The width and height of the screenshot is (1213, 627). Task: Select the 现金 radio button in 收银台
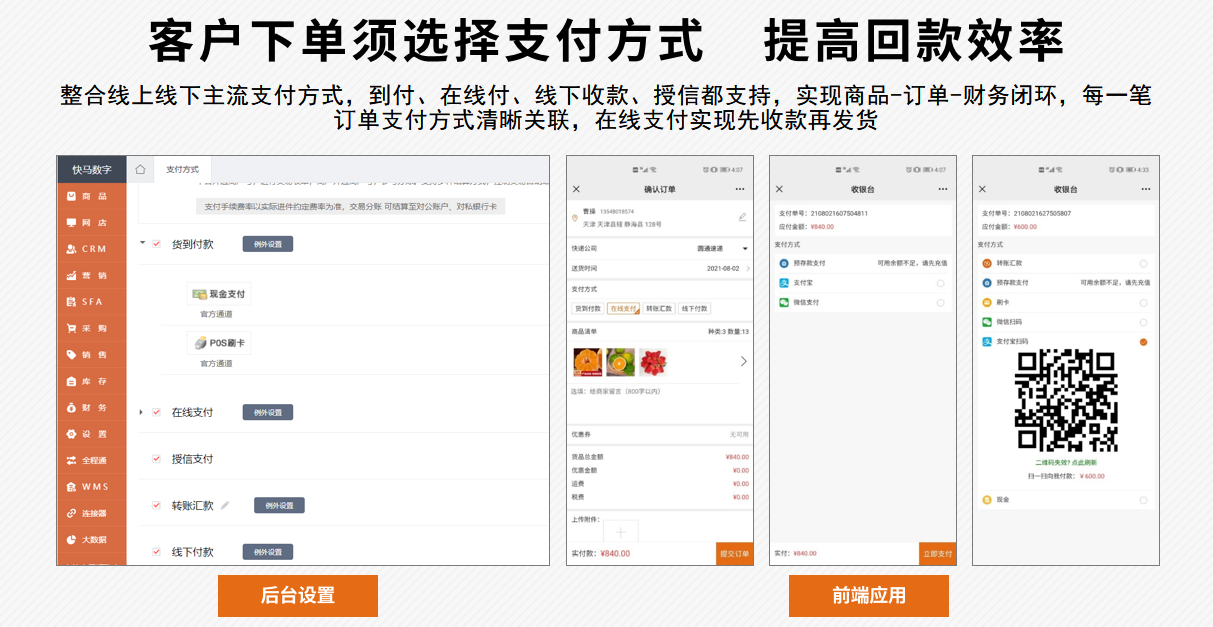1143,499
